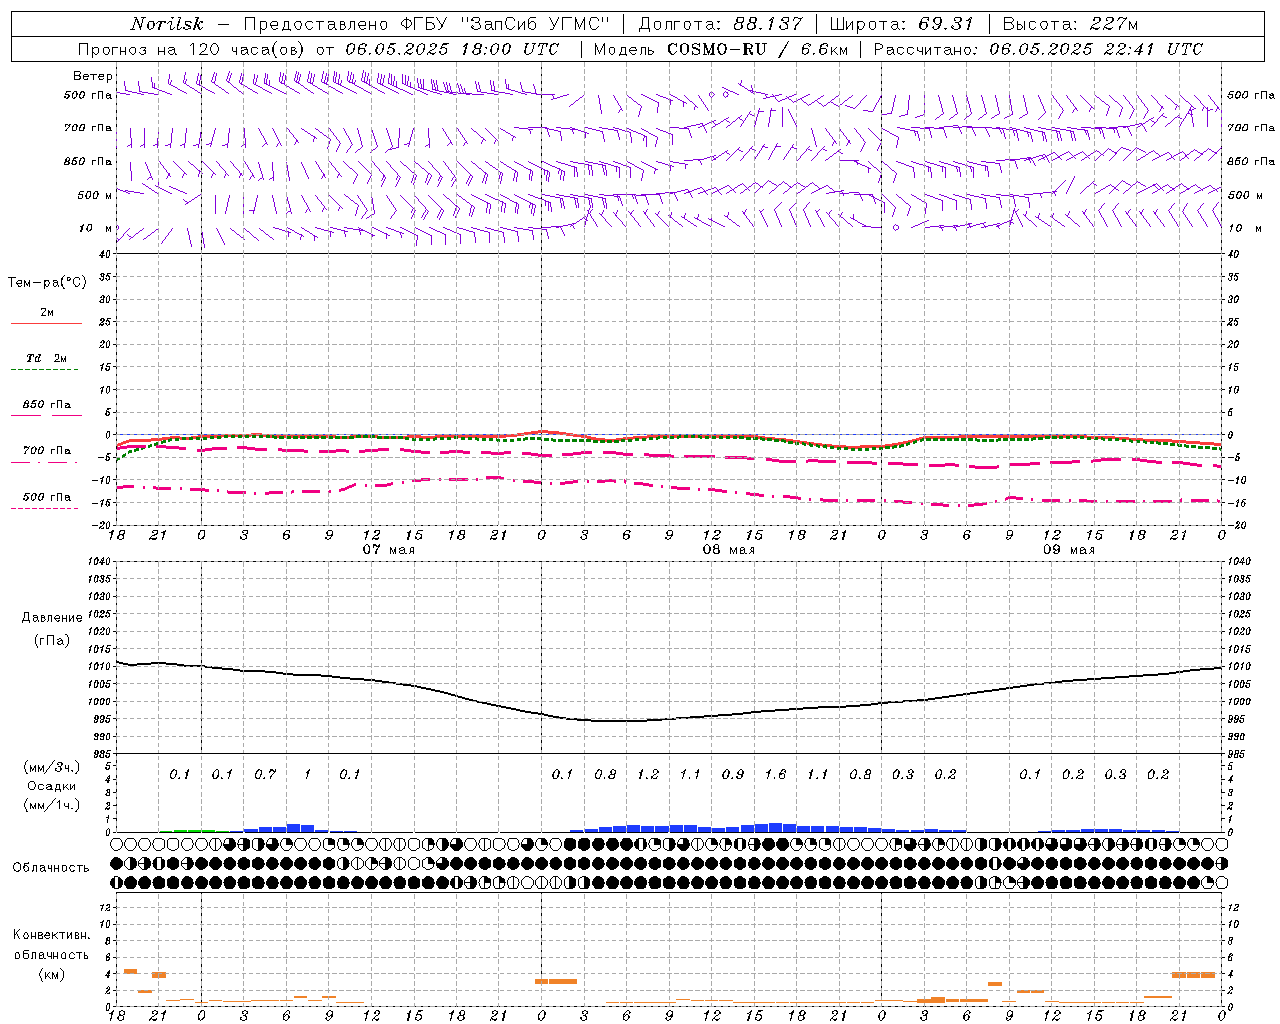The width and height of the screenshot is (1280, 1024).
Task: Click the Конвективн. облачность label
Action: pyautogui.click(x=51, y=954)
